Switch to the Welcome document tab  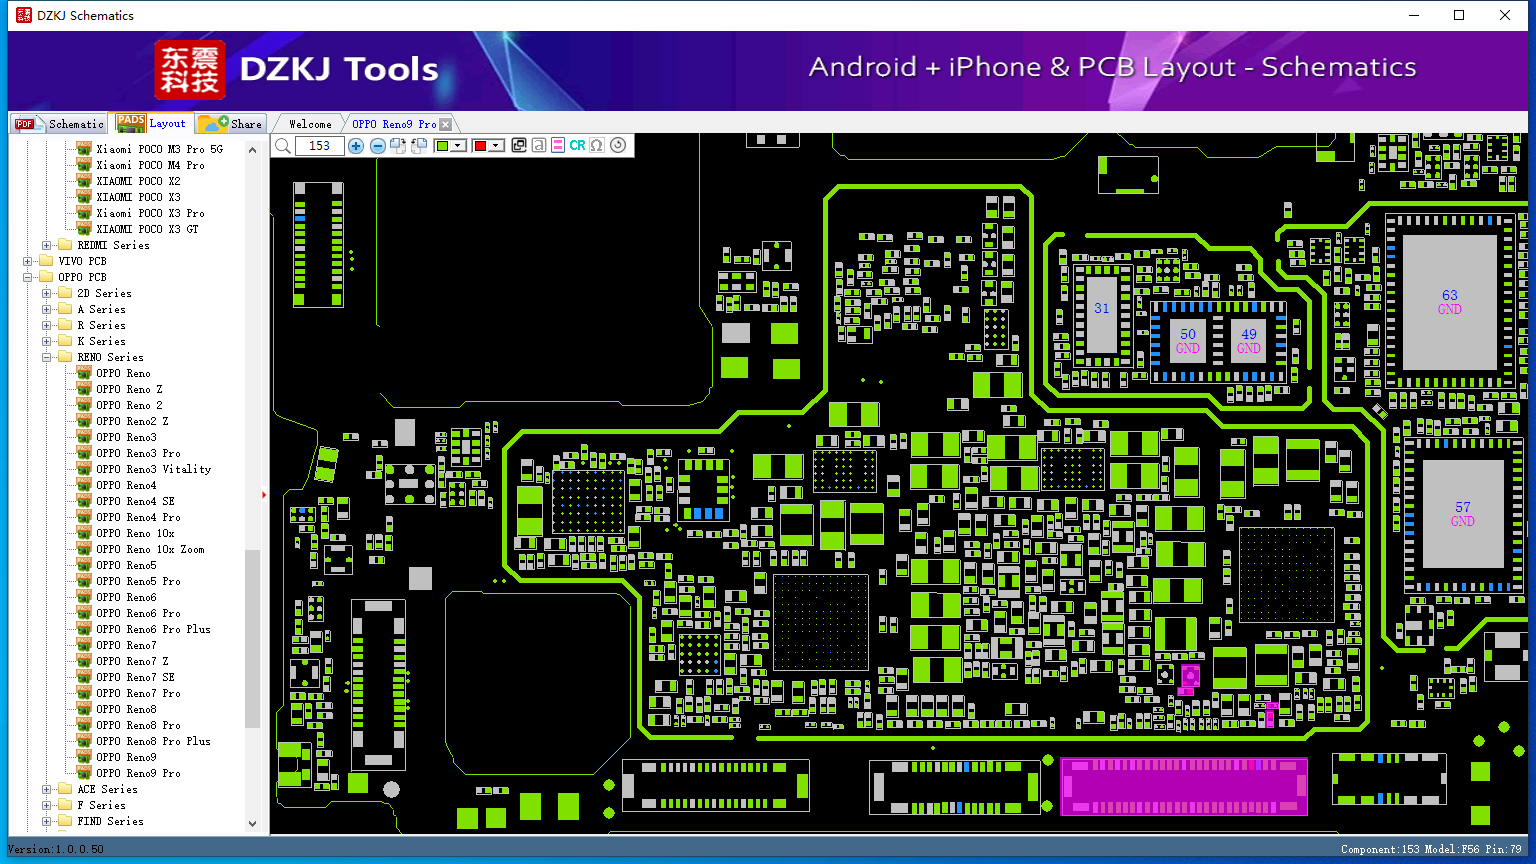click(x=310, y=124)
